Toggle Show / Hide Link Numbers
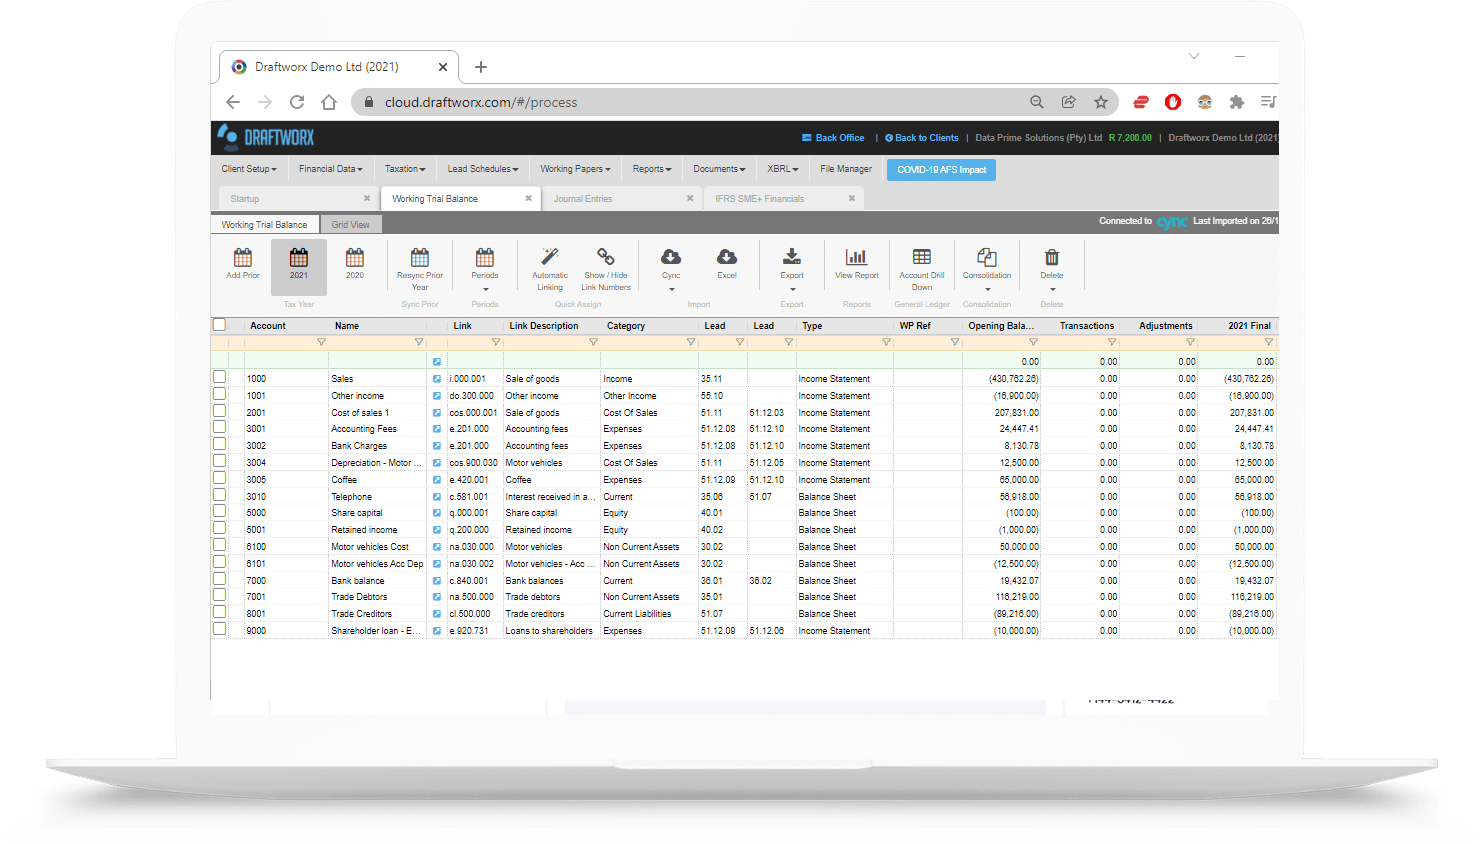Viewport: 1480px width, 844px height. (606, 258)
